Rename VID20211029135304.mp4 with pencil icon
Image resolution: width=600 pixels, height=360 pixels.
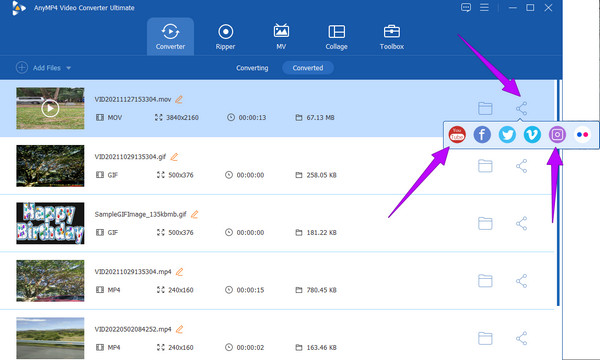[x=179, y=272]
